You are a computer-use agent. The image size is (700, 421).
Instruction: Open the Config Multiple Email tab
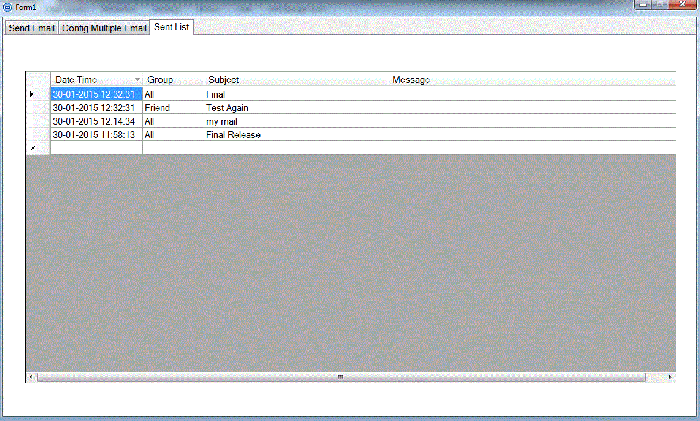(x=104, y=28)
